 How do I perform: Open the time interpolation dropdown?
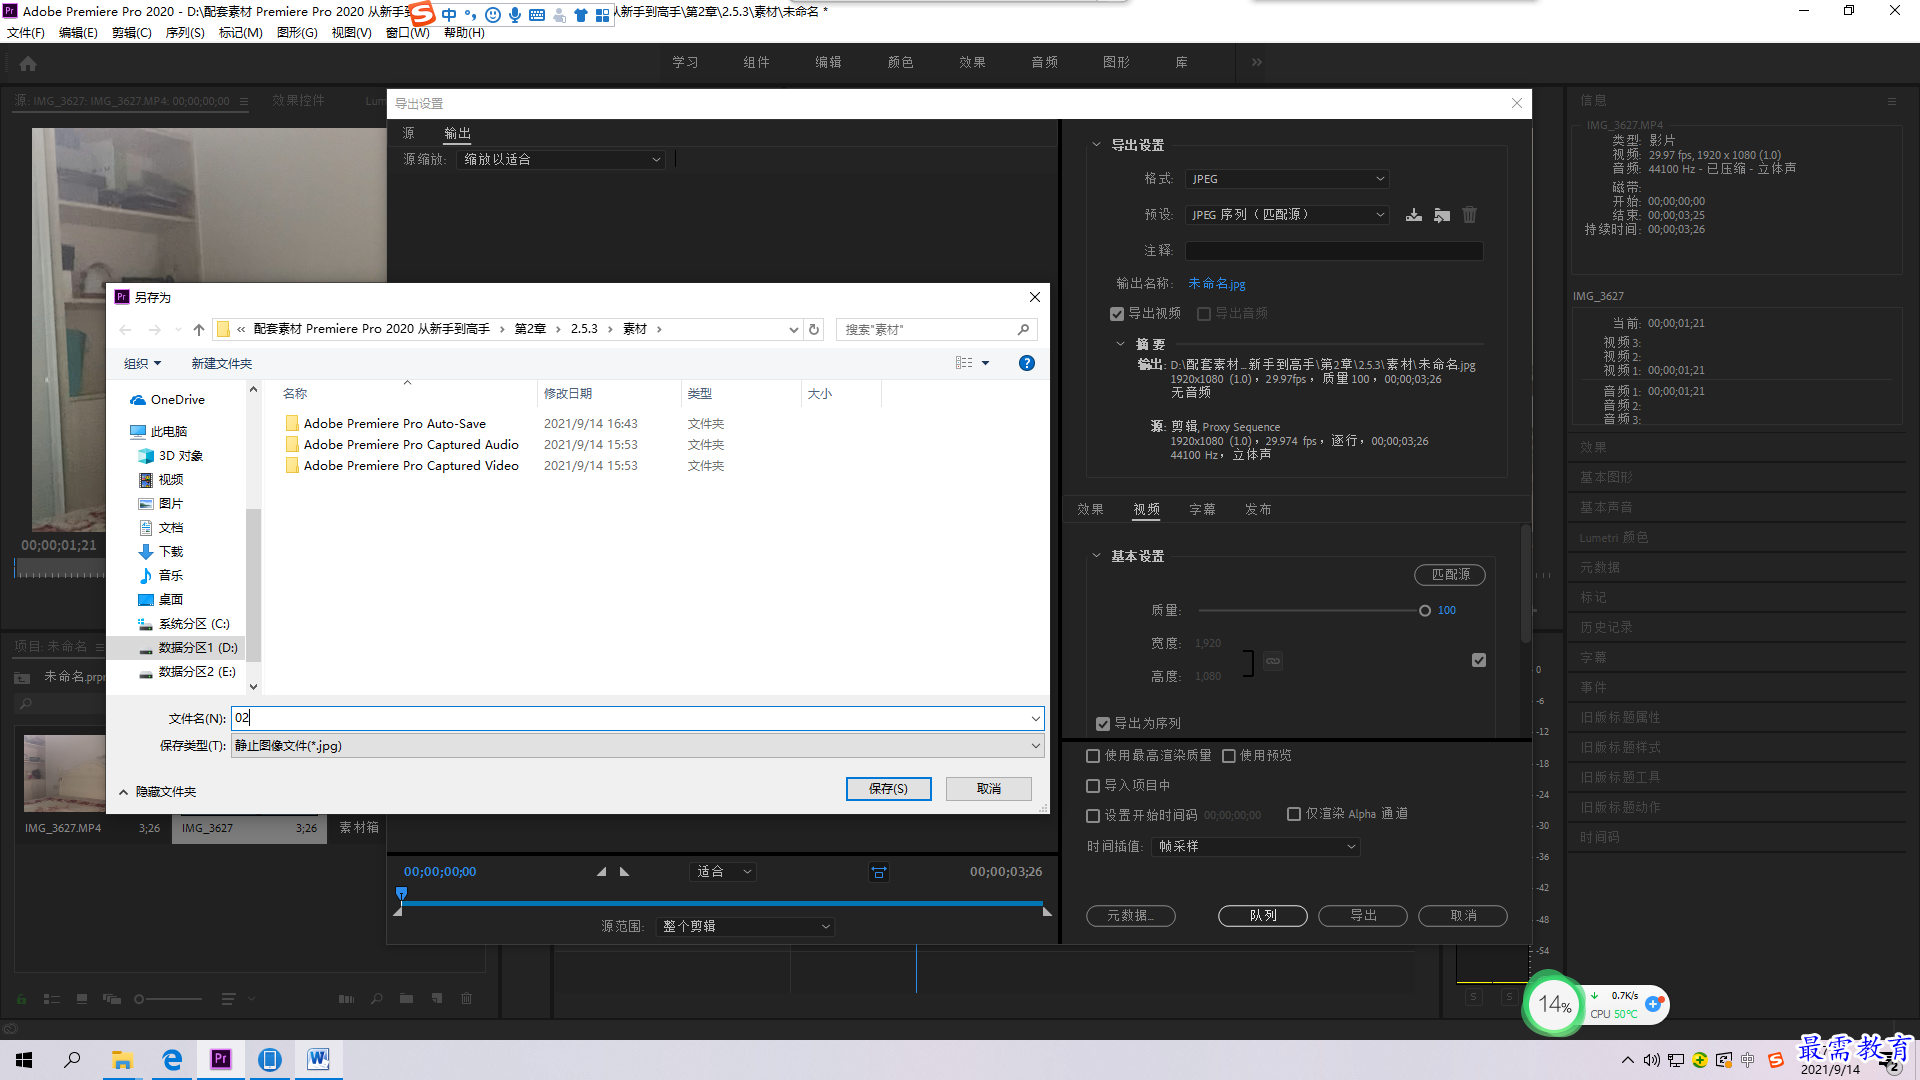(x=1256, y=847)
